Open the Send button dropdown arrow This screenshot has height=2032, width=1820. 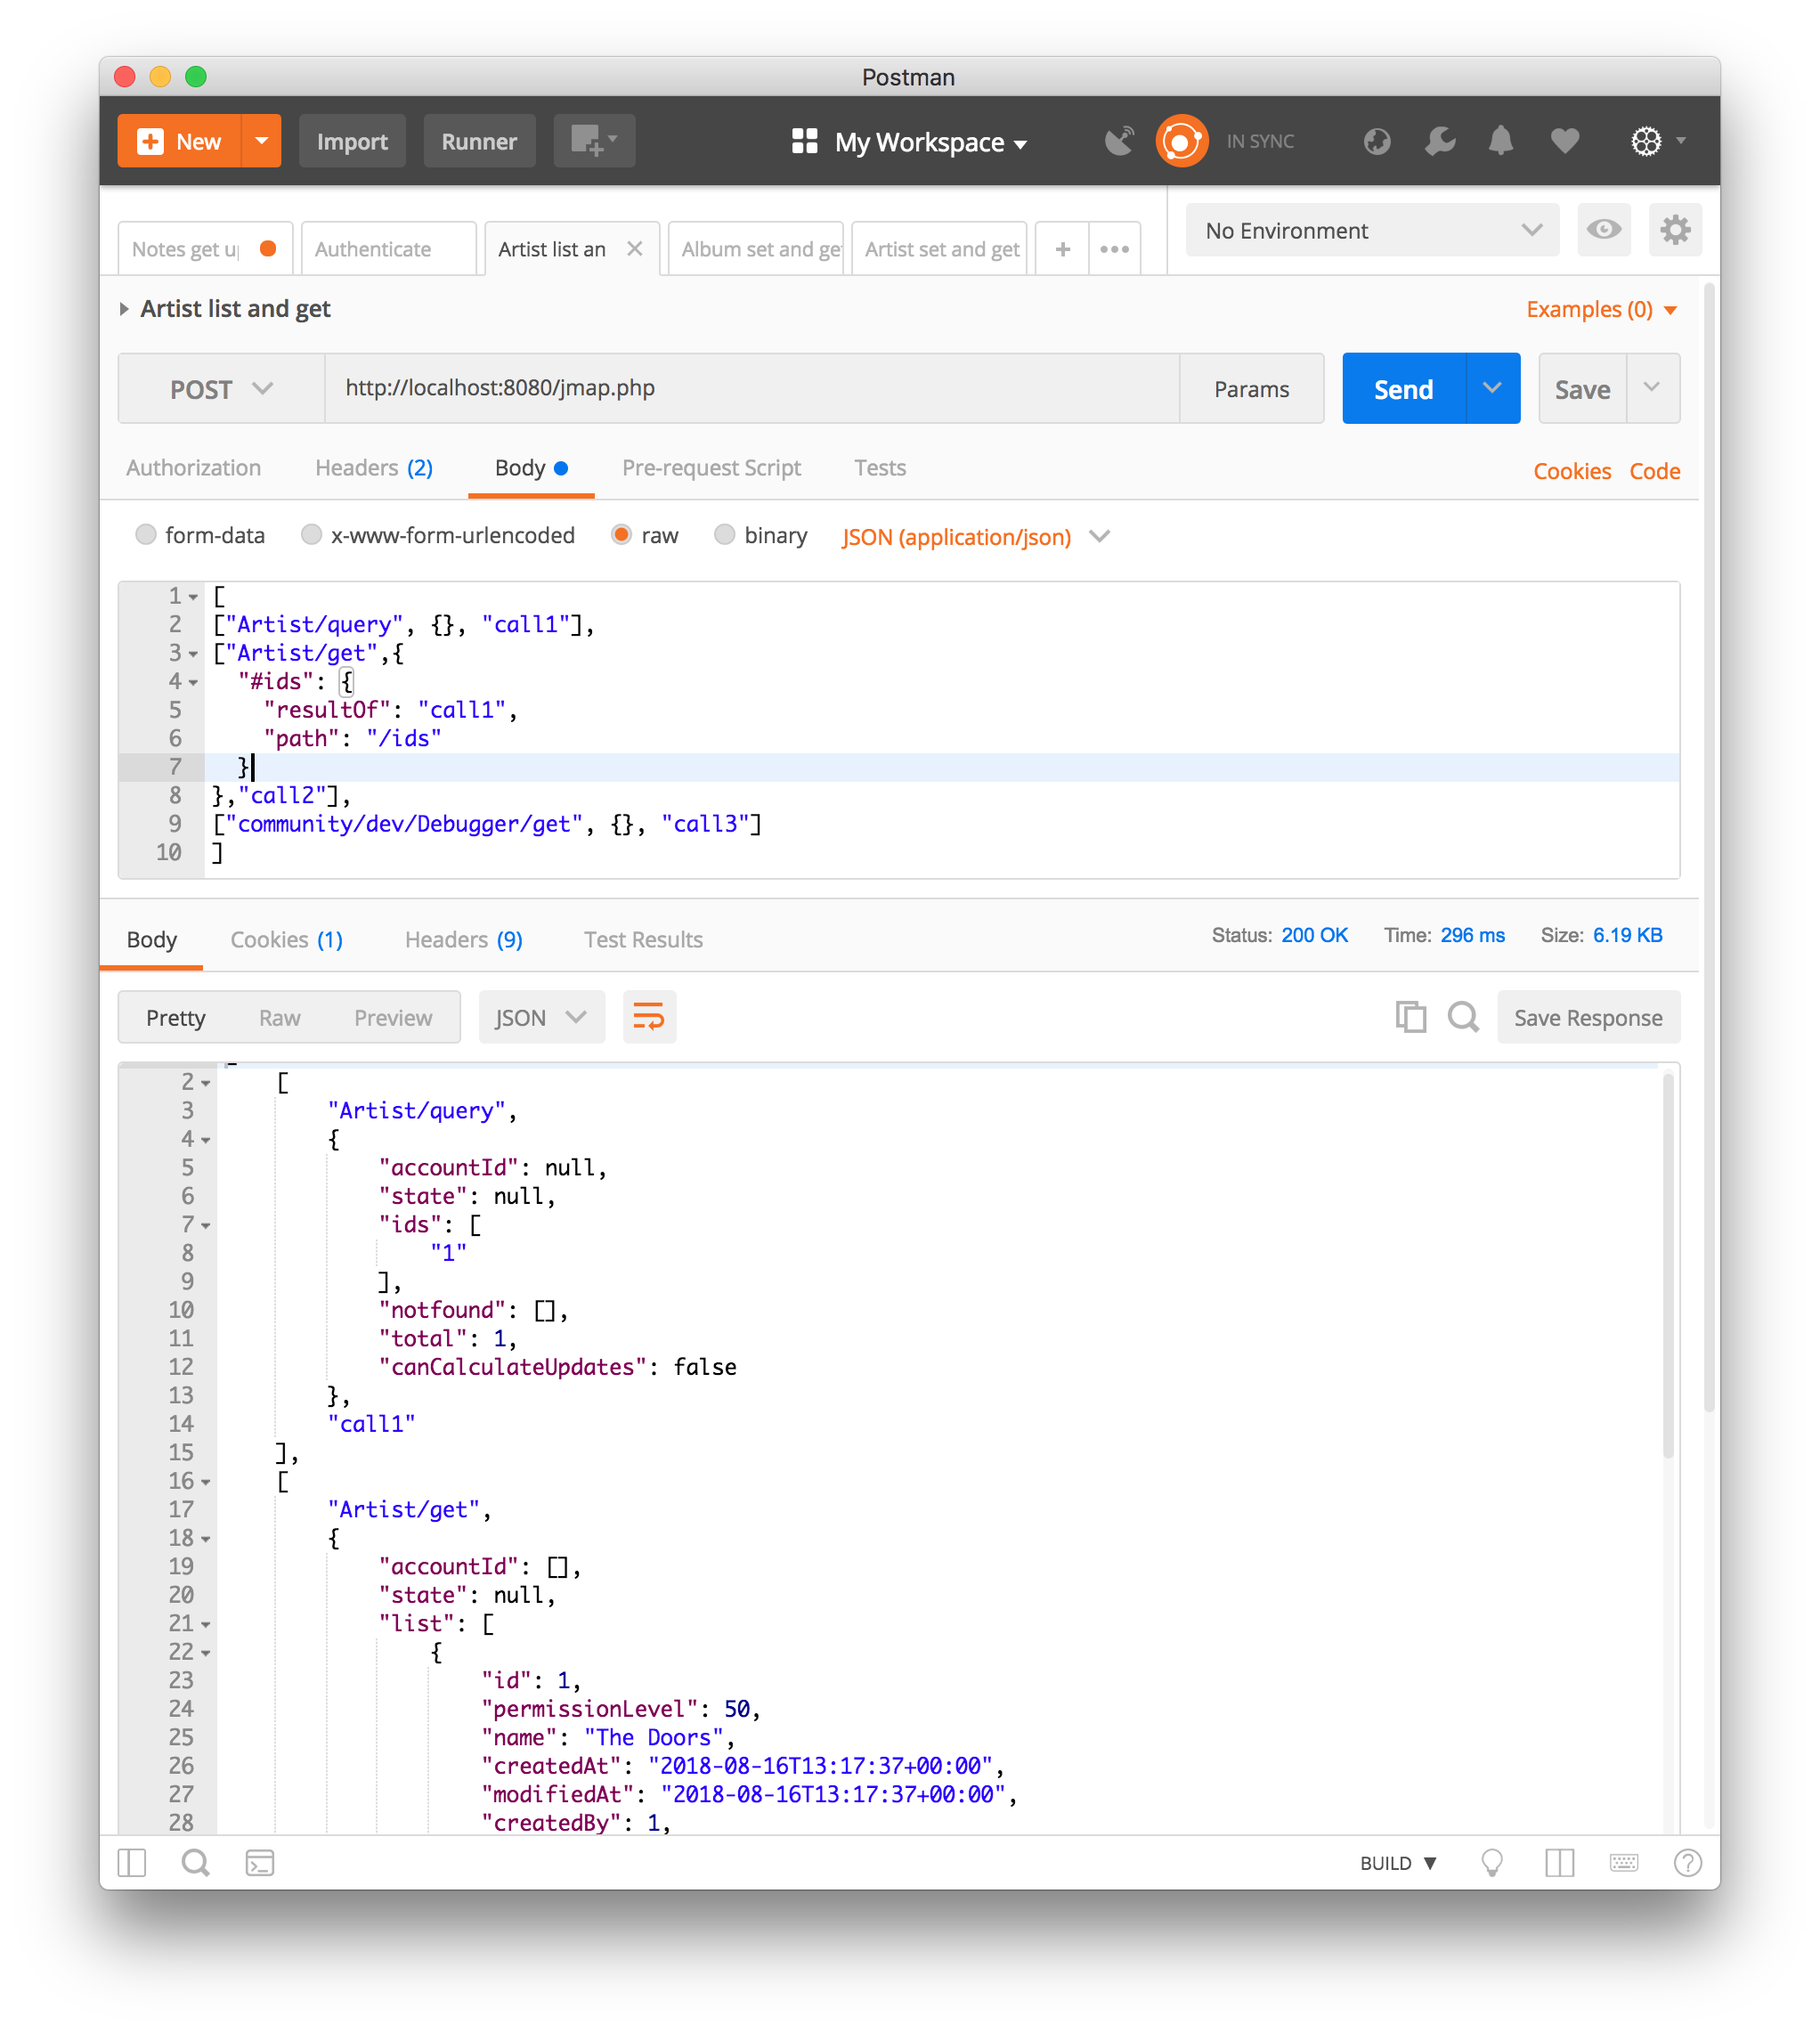tap(1492, 388)
